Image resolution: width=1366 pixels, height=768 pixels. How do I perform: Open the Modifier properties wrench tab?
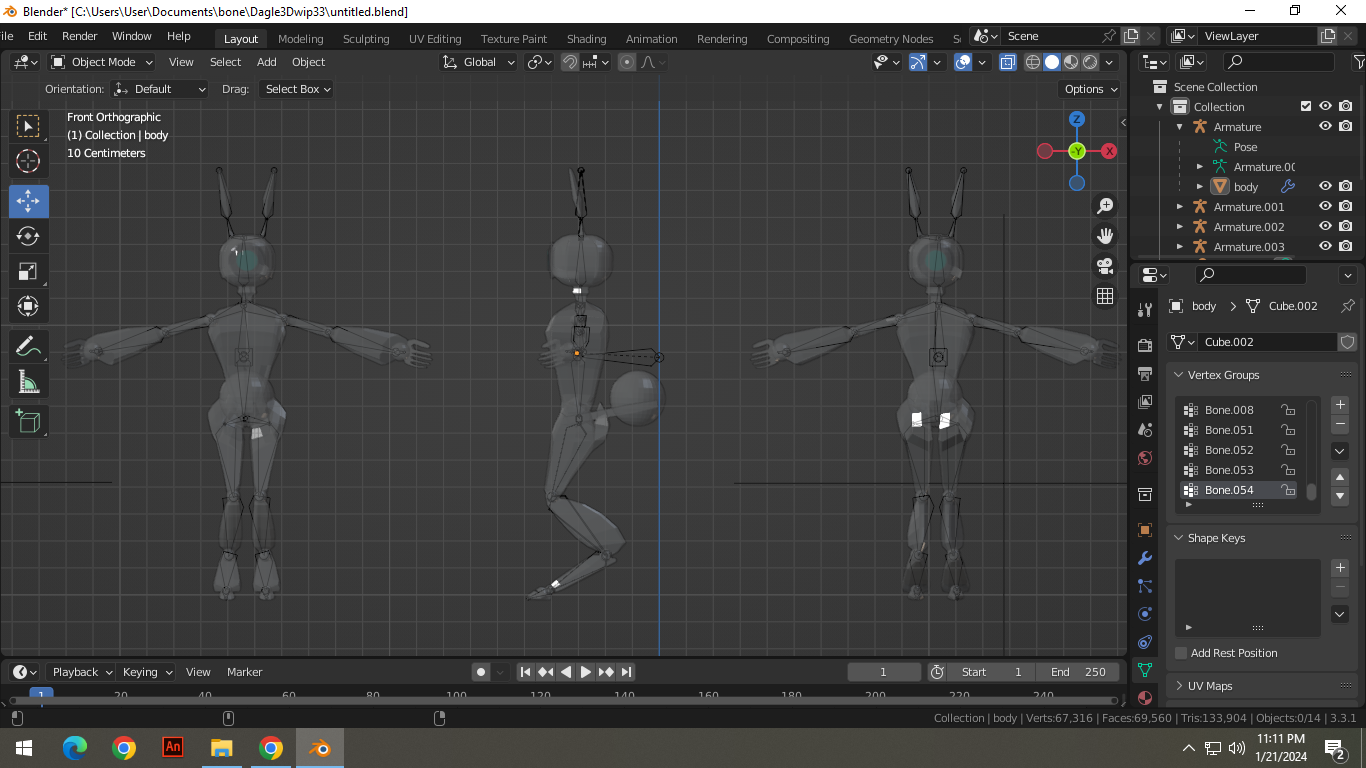tap(1144, 558)
